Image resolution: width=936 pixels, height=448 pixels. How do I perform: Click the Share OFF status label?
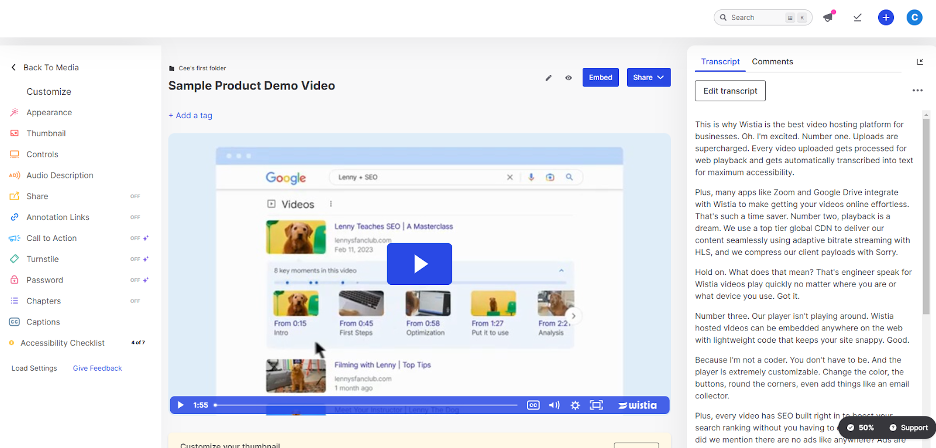[x=135, y=197]
